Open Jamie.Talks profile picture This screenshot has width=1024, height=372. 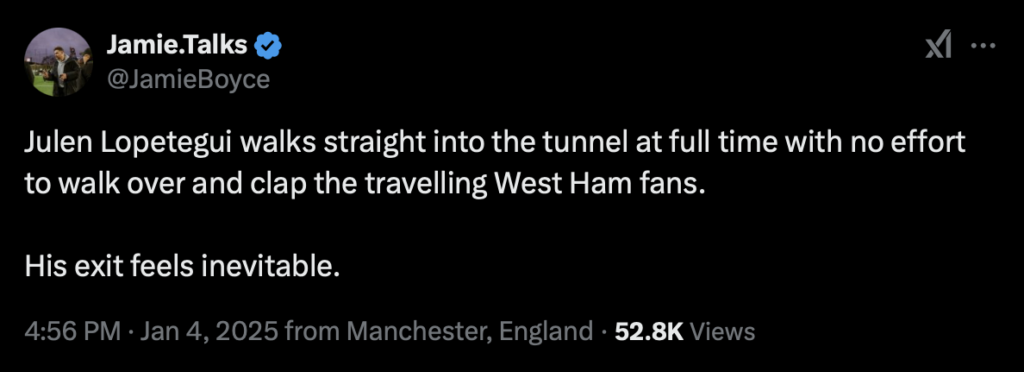pyautogui.click(x=59, y=62)
